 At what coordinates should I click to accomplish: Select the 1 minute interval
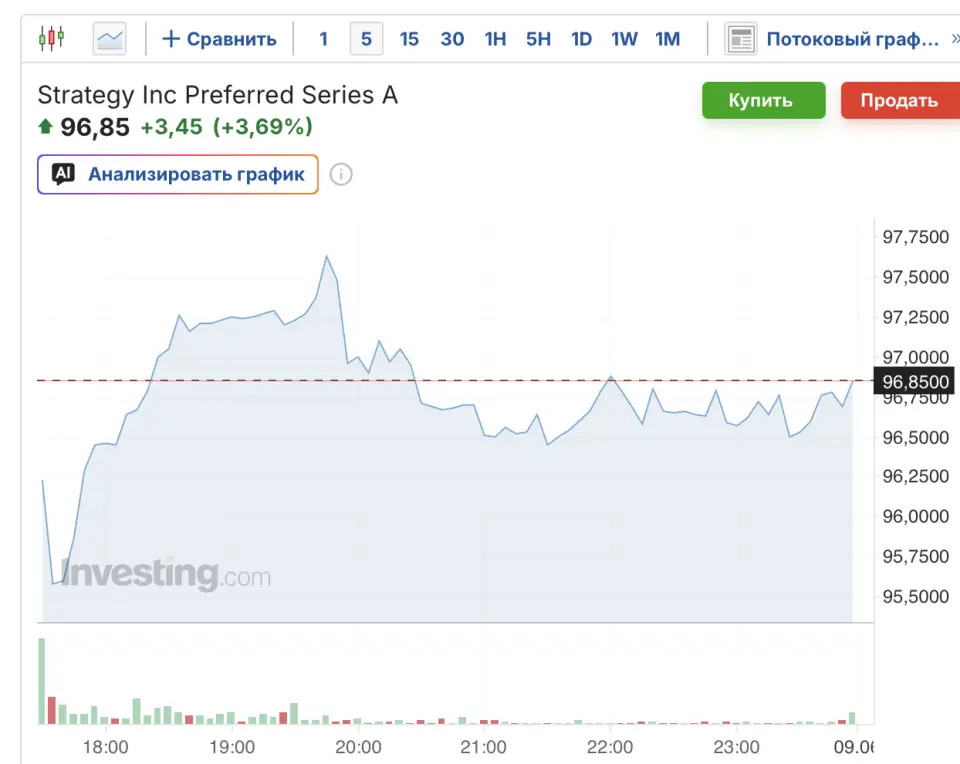[x=324, y=39]
